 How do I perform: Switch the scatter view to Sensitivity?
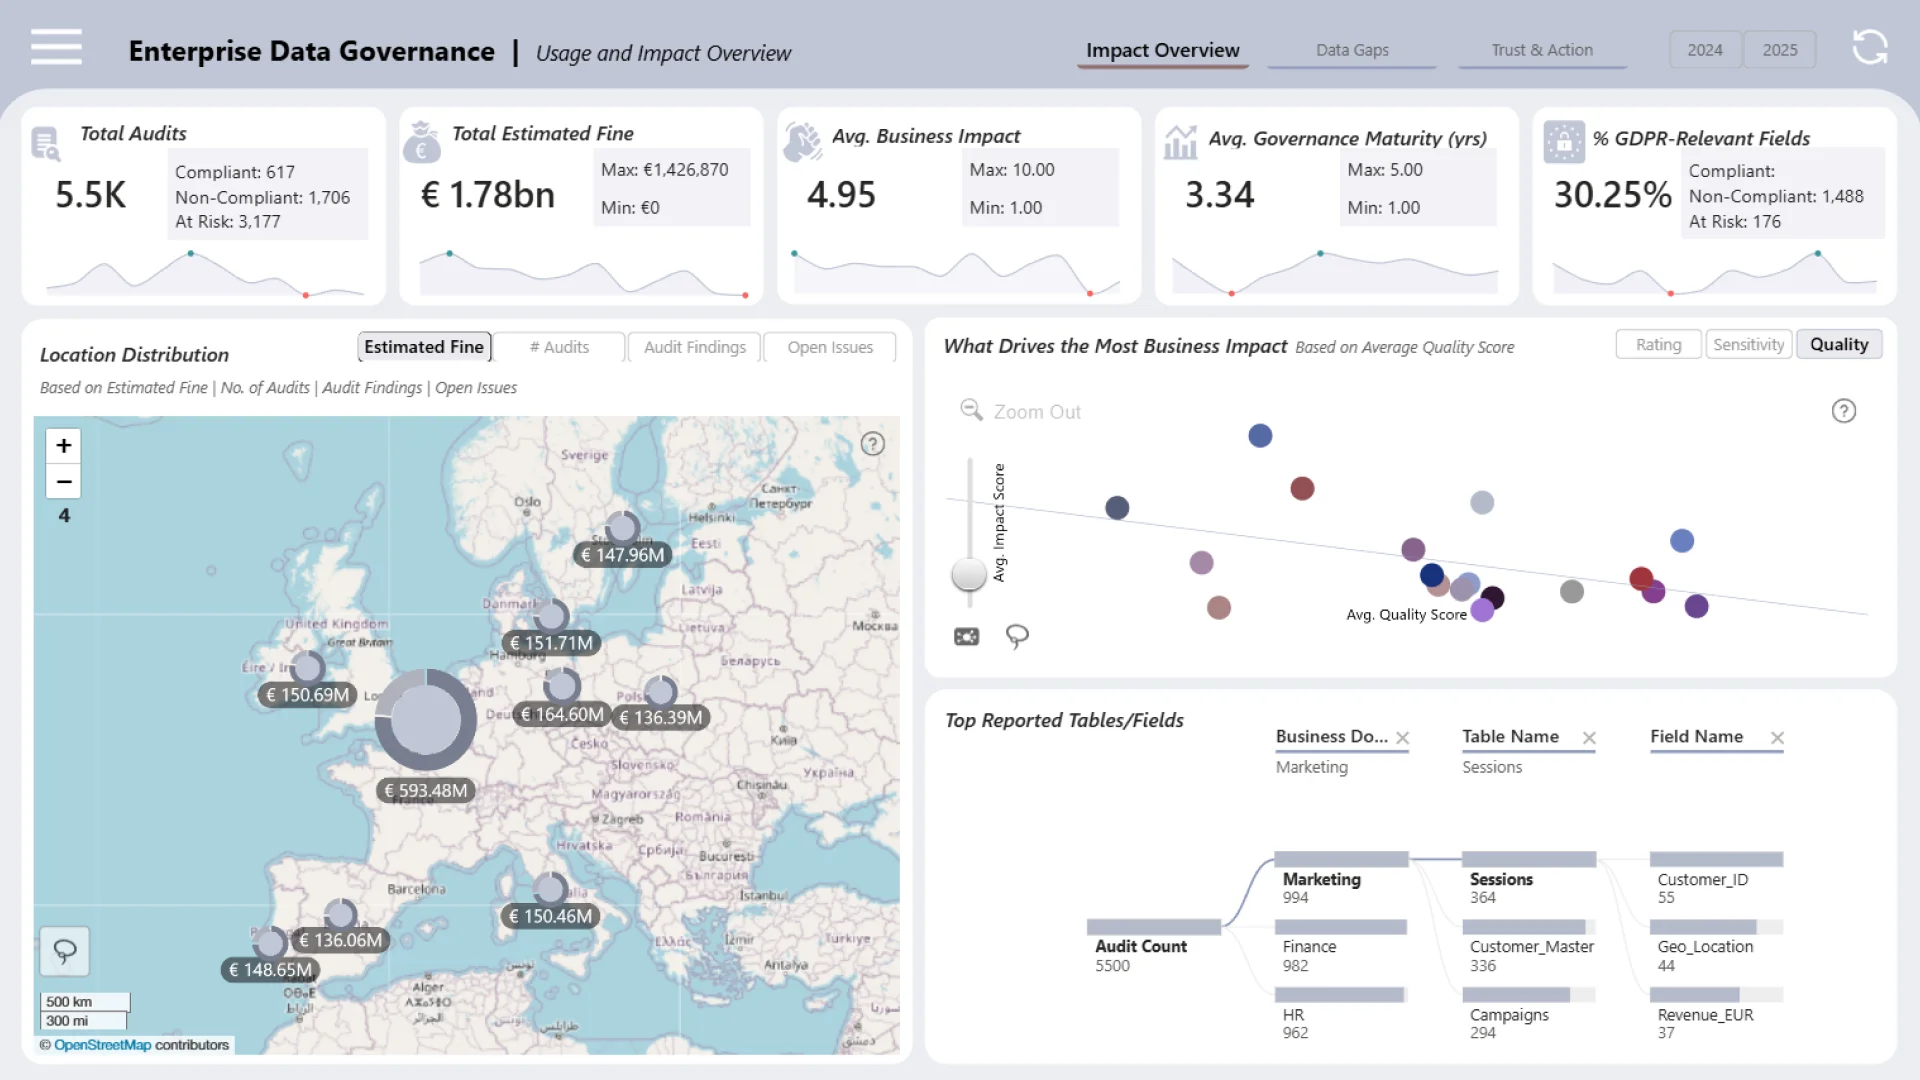pos(1748,345)
